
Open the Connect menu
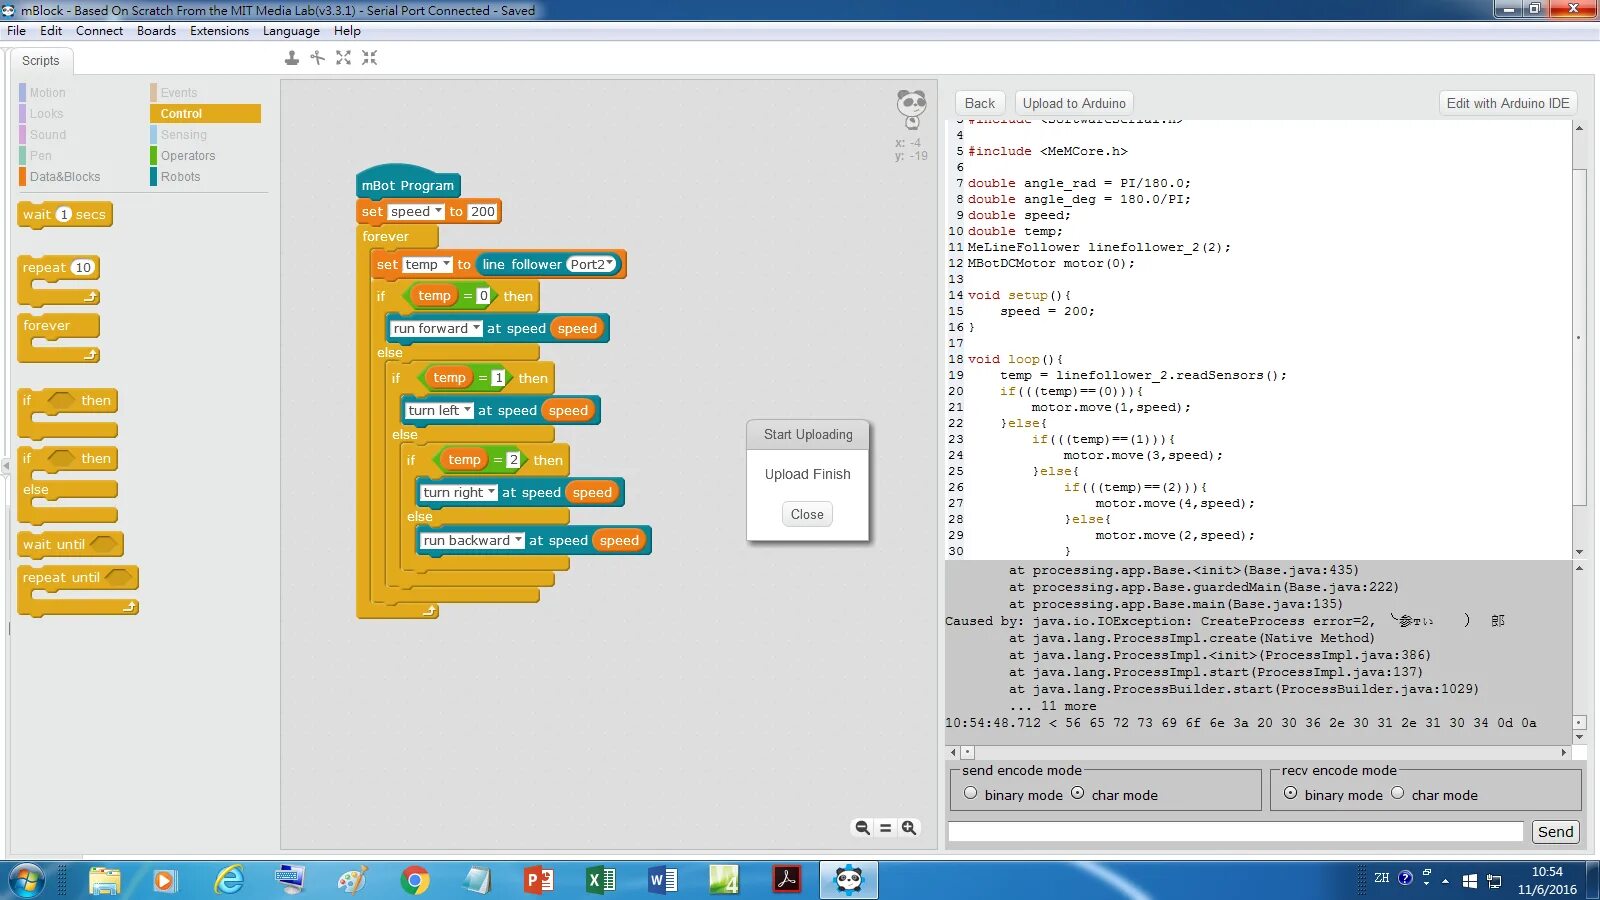pyautogui.click(x=99, y=31)
